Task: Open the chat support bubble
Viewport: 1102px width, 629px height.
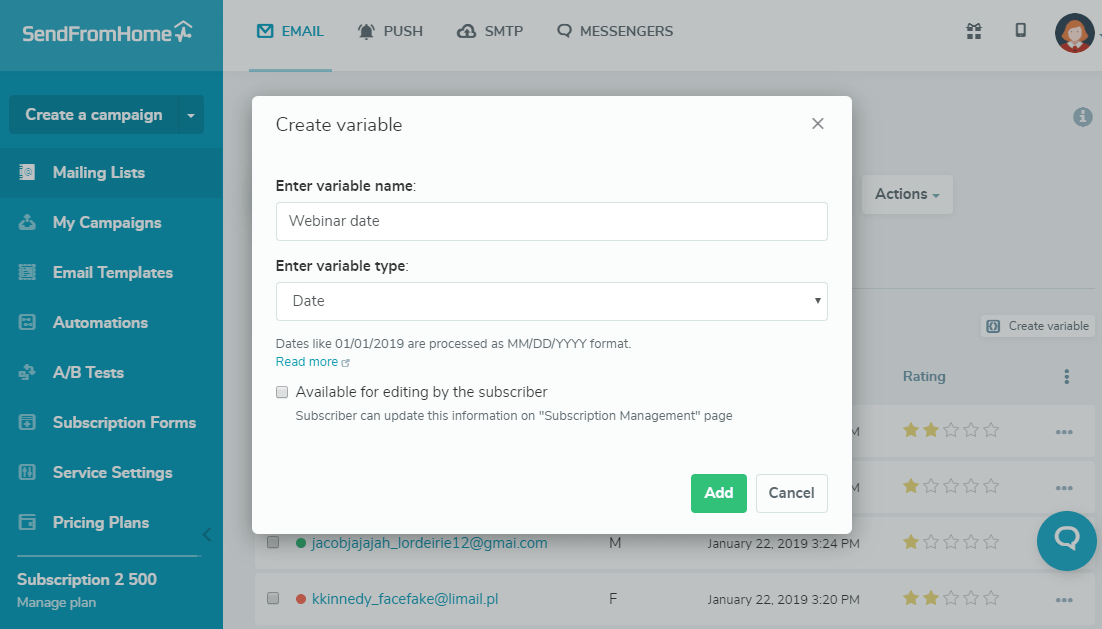Action: click(x=1066, y=541)
